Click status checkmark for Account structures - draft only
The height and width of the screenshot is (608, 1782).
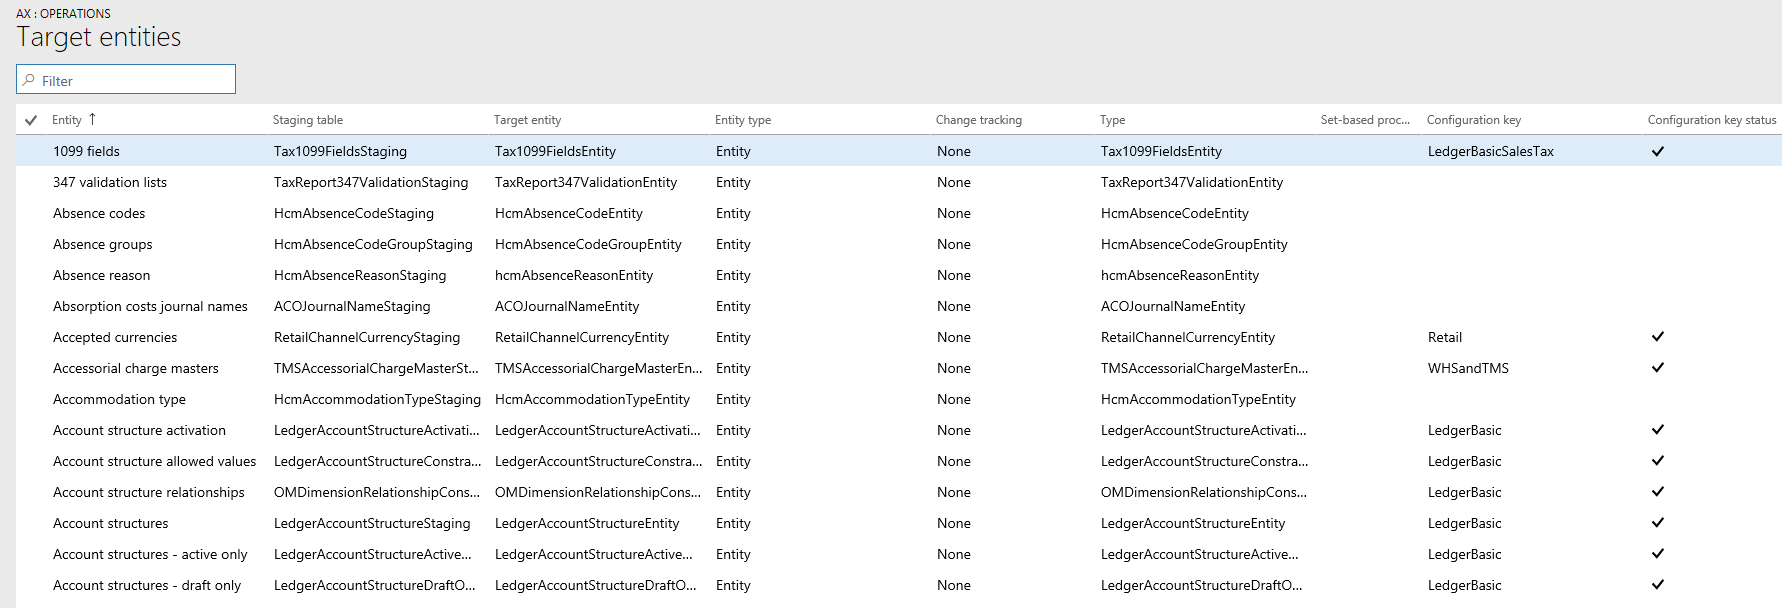[1658, 584]
